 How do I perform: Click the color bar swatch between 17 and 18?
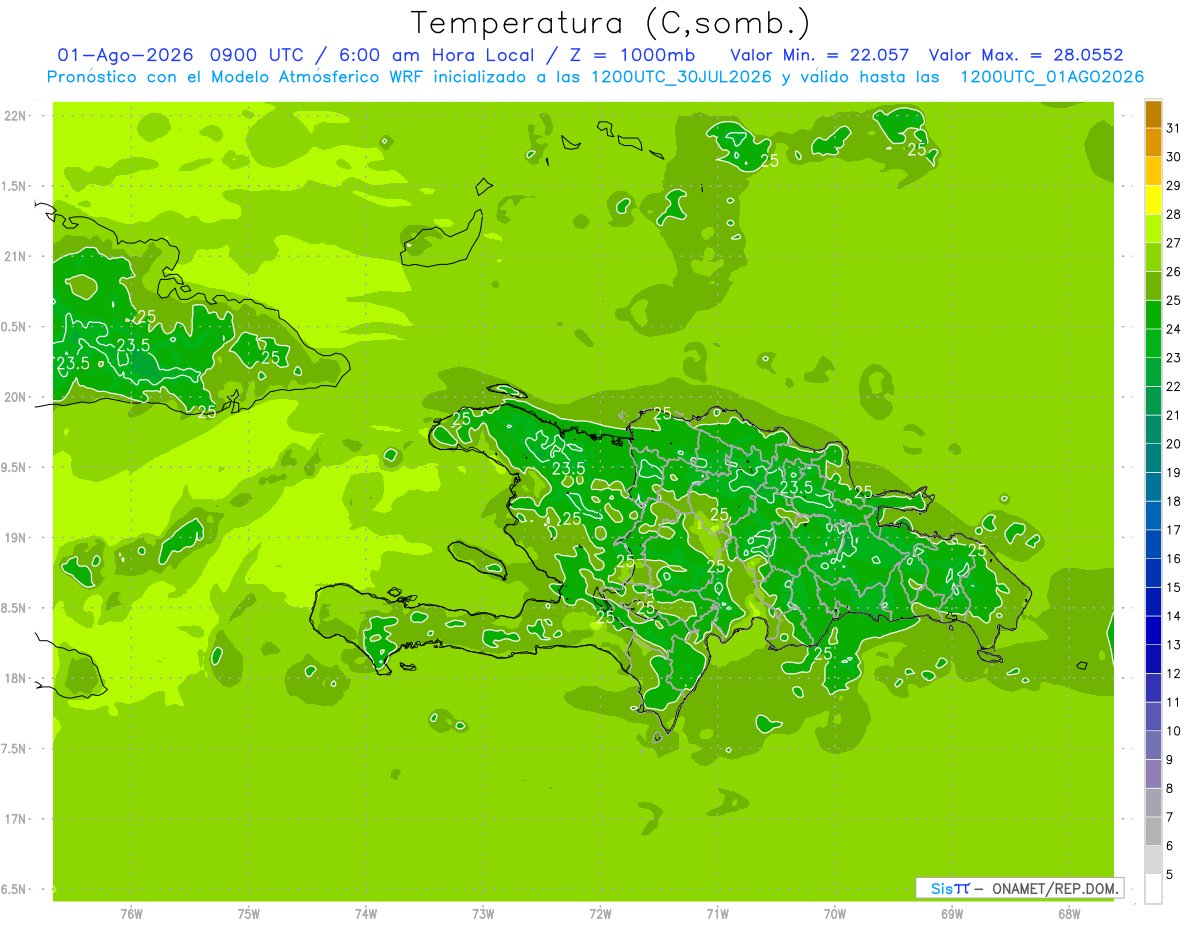(x=1153, y=516)
